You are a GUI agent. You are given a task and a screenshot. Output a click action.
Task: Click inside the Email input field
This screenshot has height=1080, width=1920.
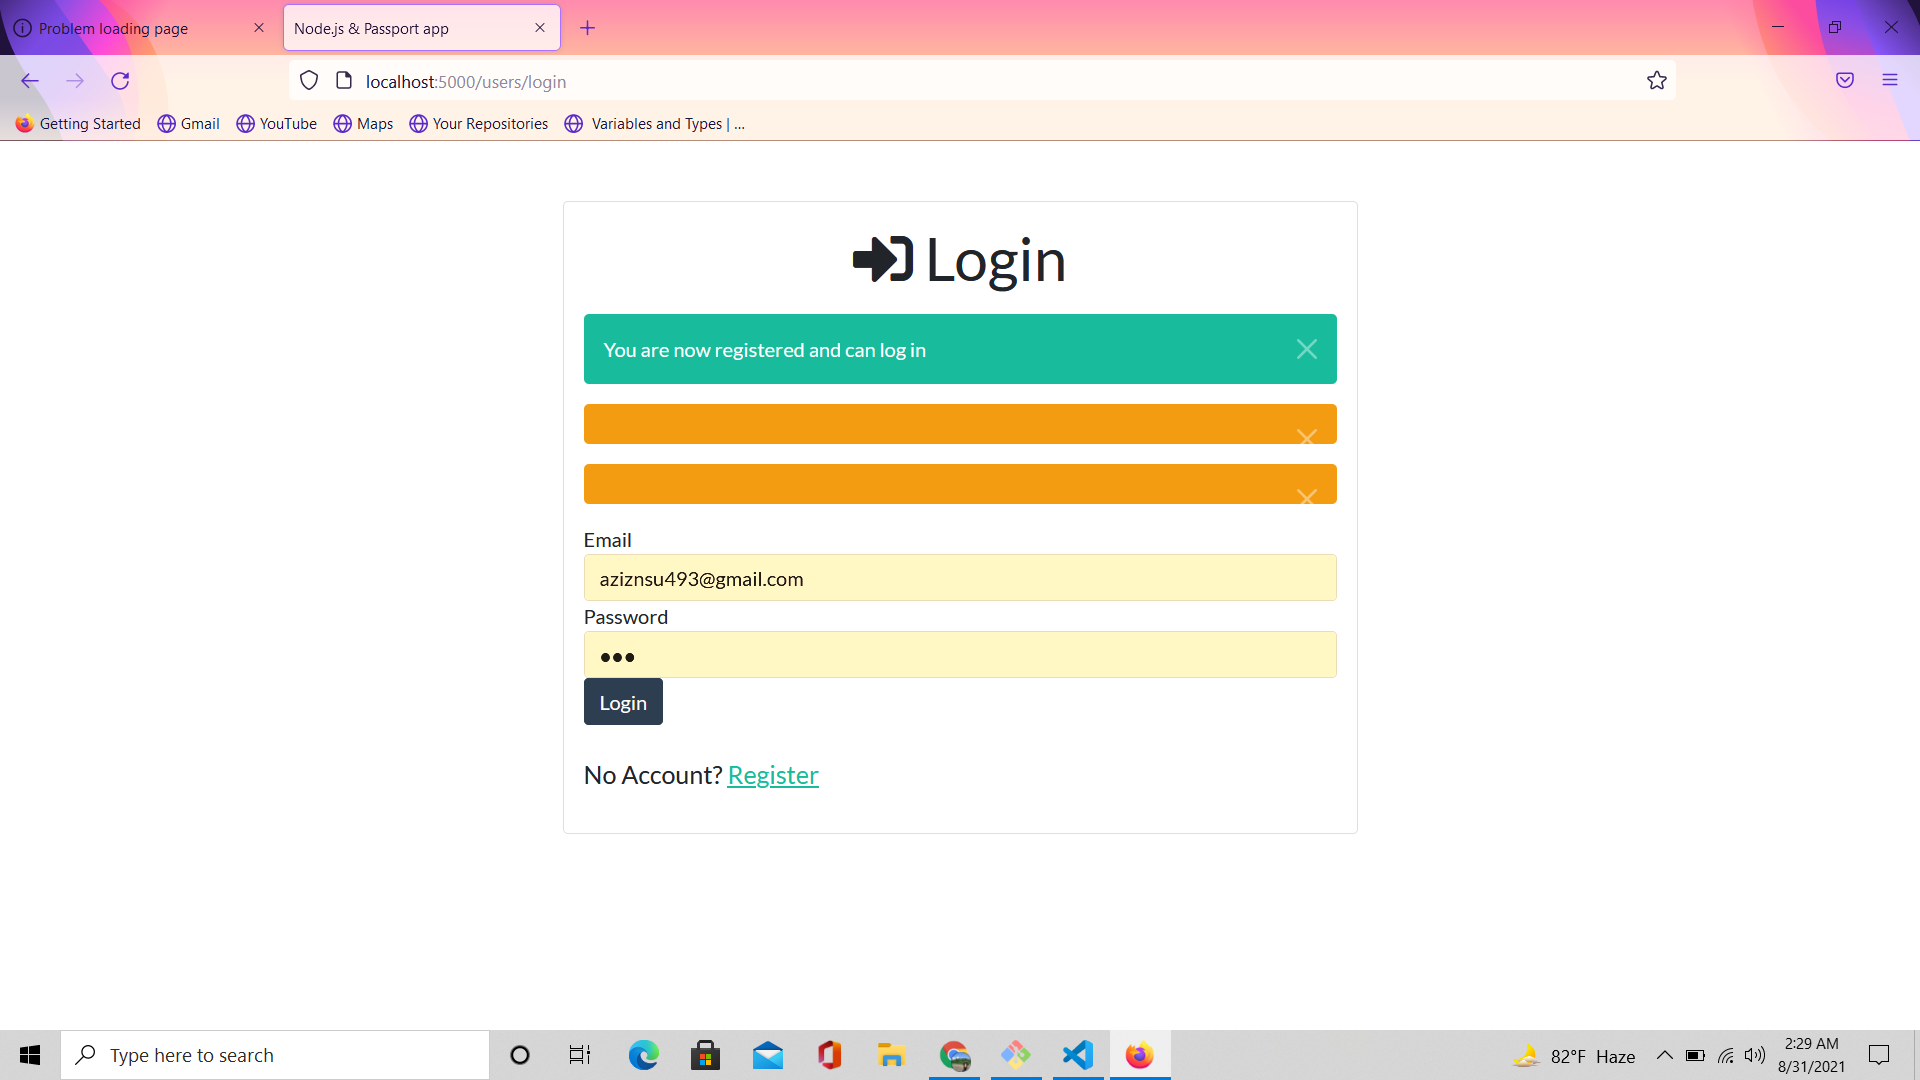pos(959,578)
